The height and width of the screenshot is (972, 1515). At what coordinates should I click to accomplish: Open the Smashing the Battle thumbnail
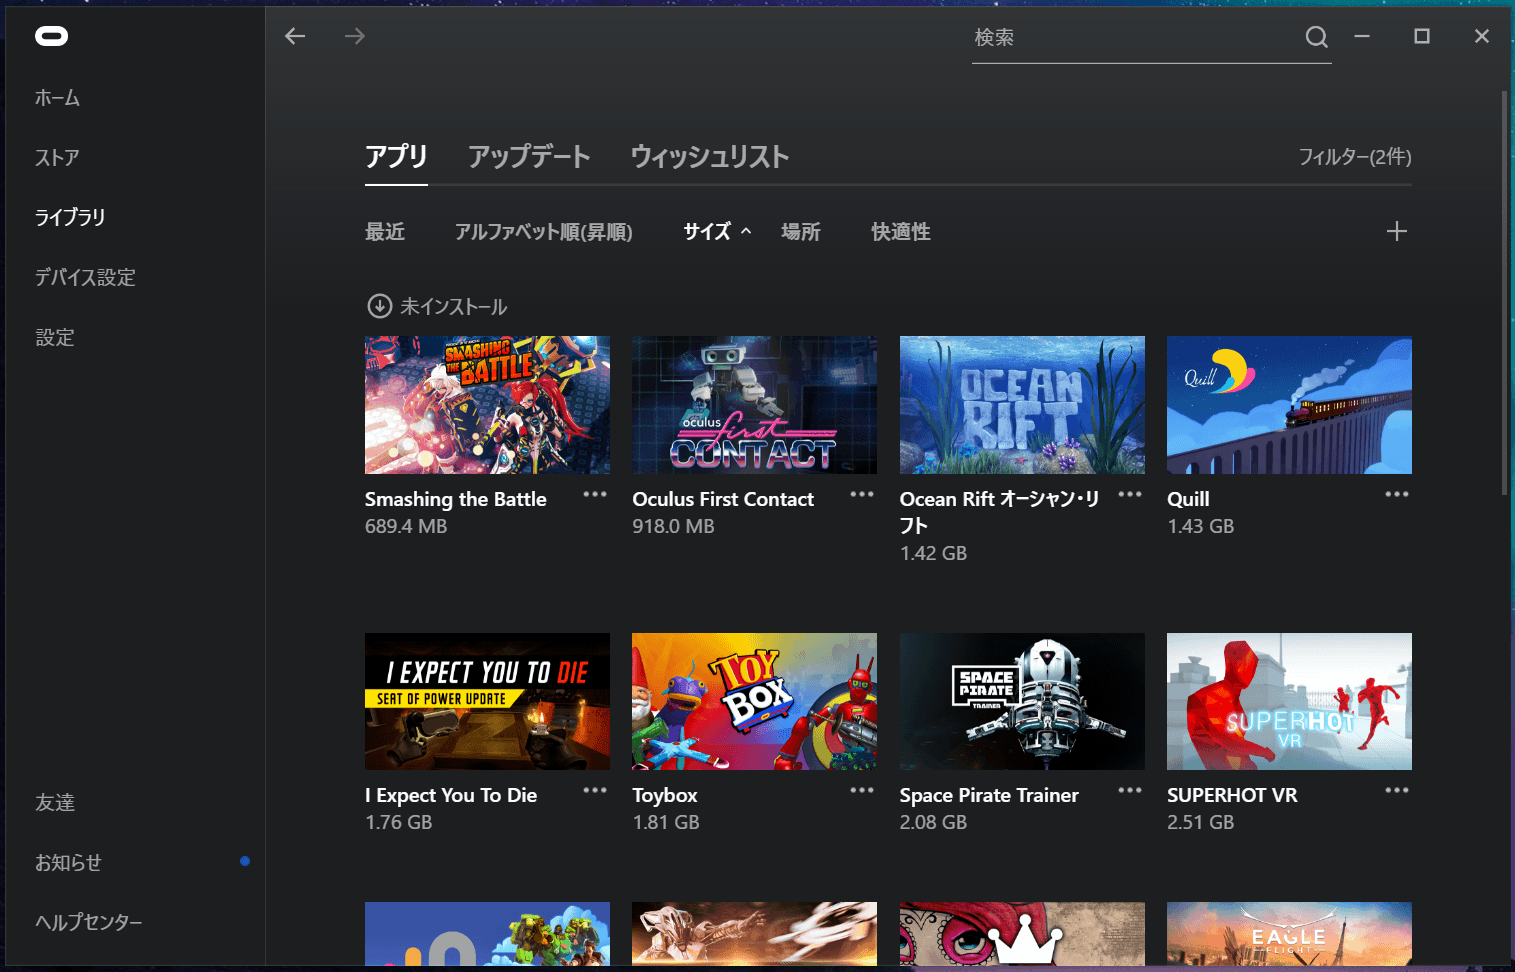tap(487, 405)
